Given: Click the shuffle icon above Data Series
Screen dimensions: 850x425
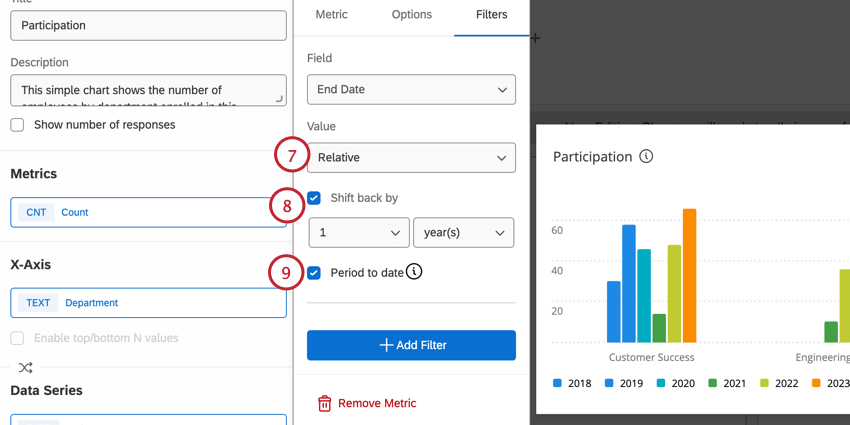Looking at the screenshot, I should tap(25, 368).
